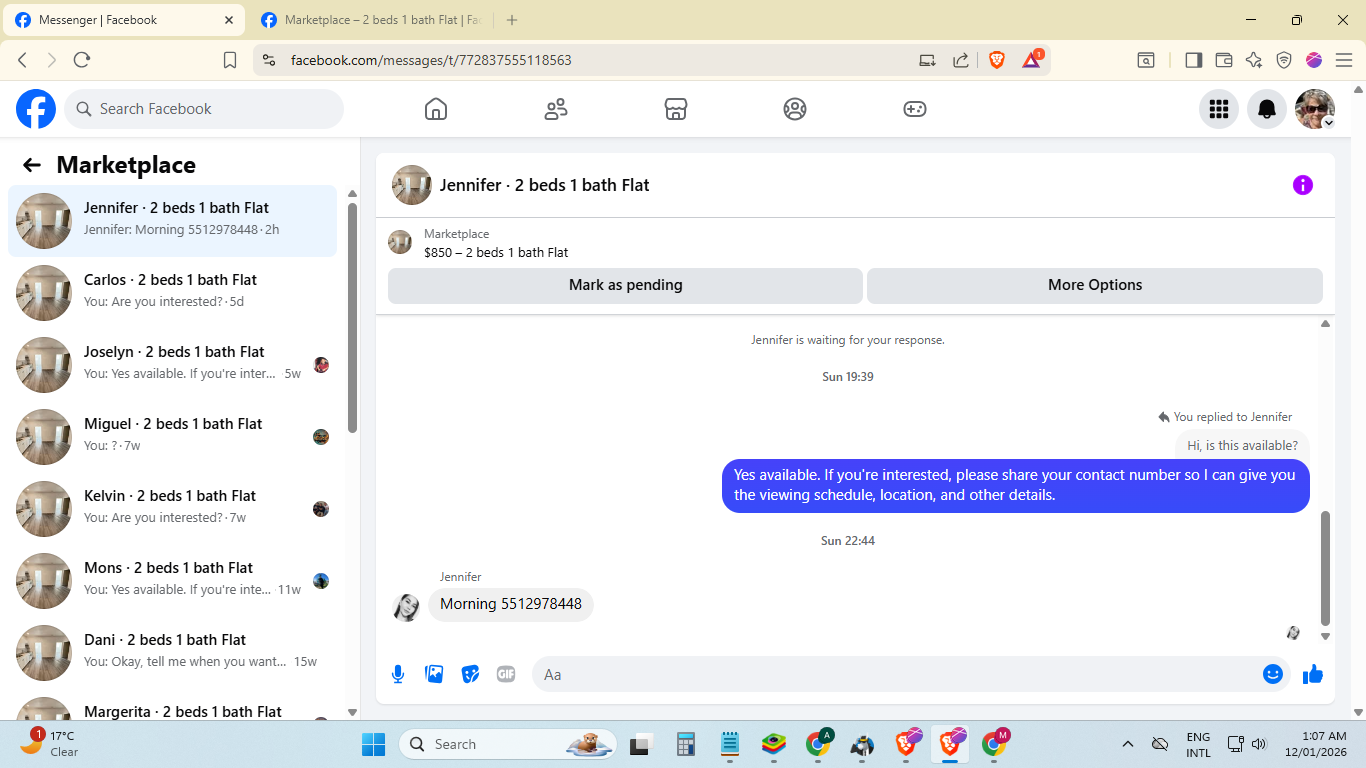Open the Kelvin conversation

pyautogui.click(x=173, y=509)
